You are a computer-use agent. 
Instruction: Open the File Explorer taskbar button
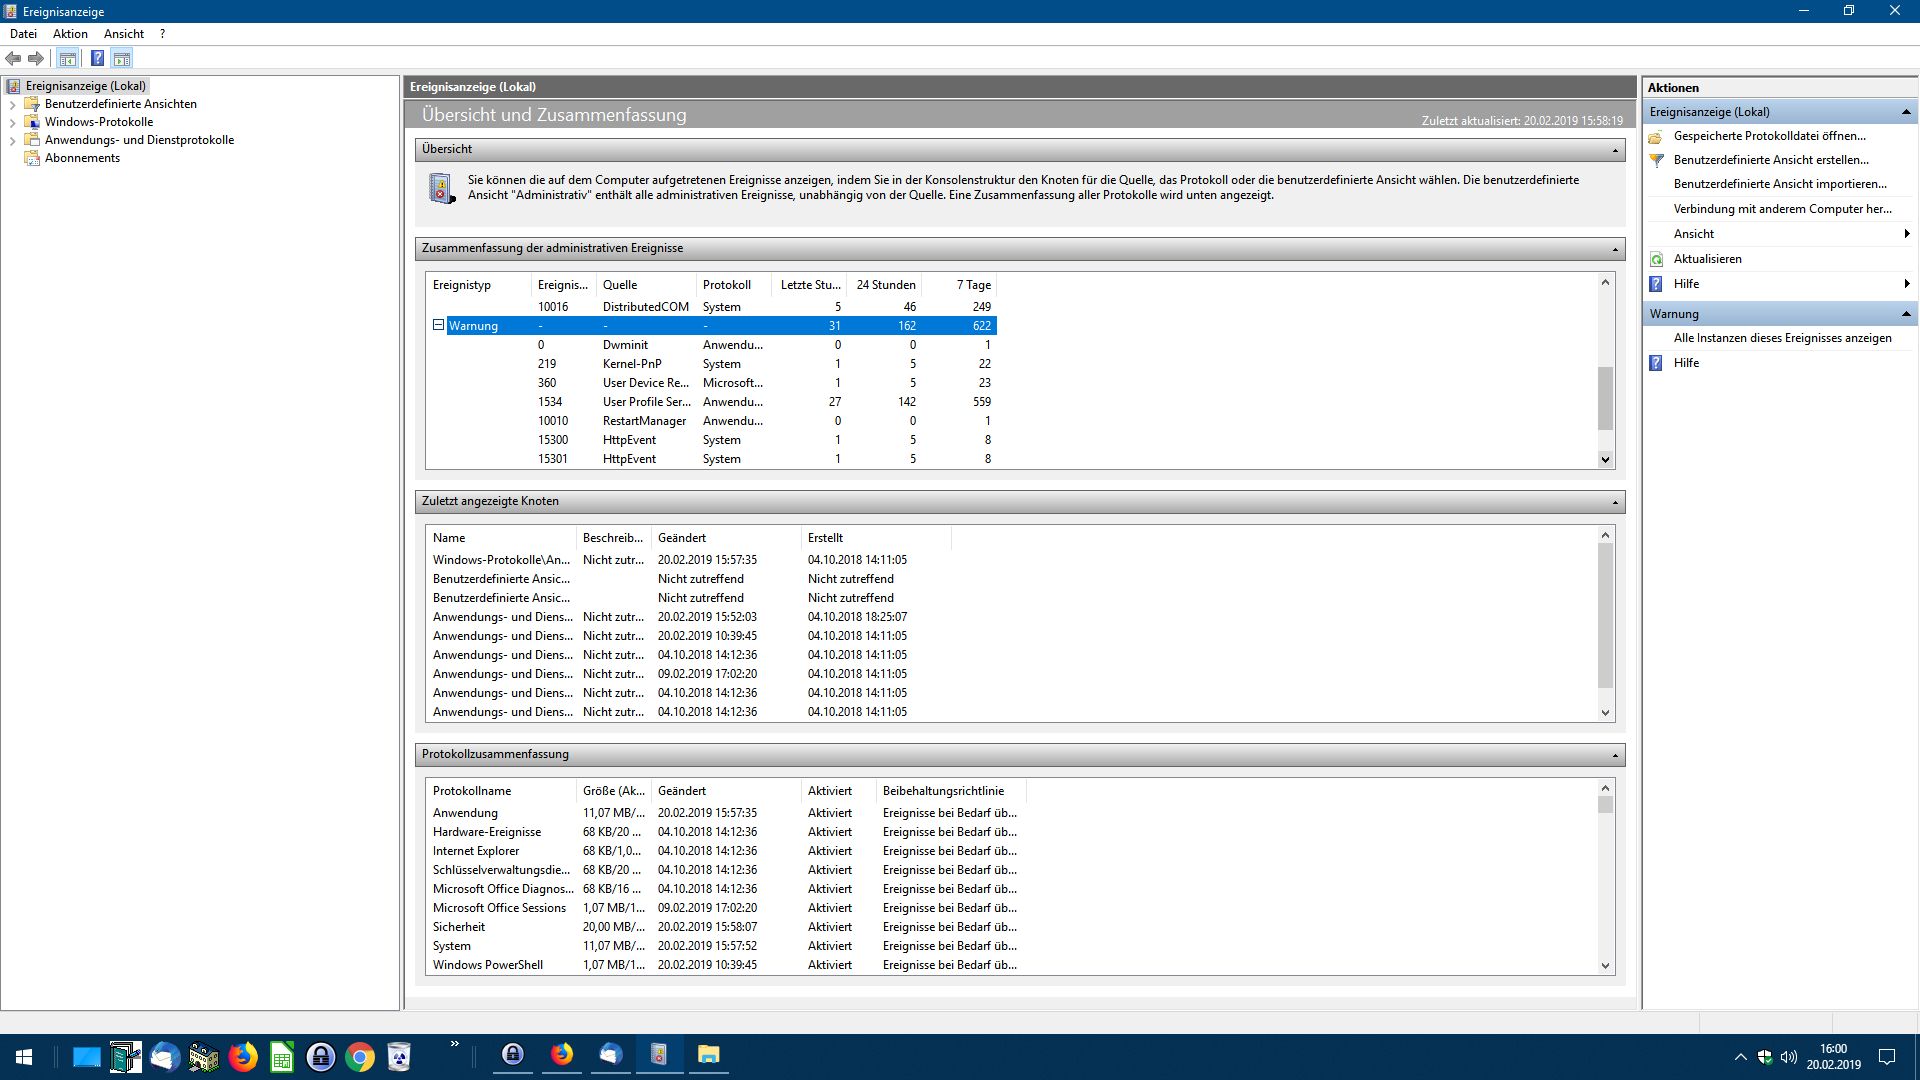pyautogui.click(x=708, y=1055)
